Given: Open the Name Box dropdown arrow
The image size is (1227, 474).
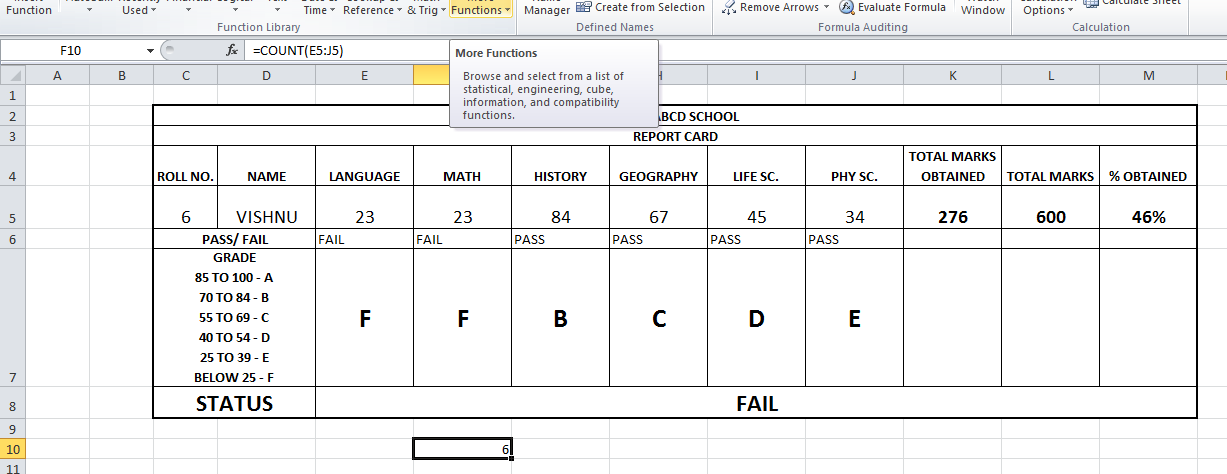Looking at the screenshot, I should tap(151, 49).
